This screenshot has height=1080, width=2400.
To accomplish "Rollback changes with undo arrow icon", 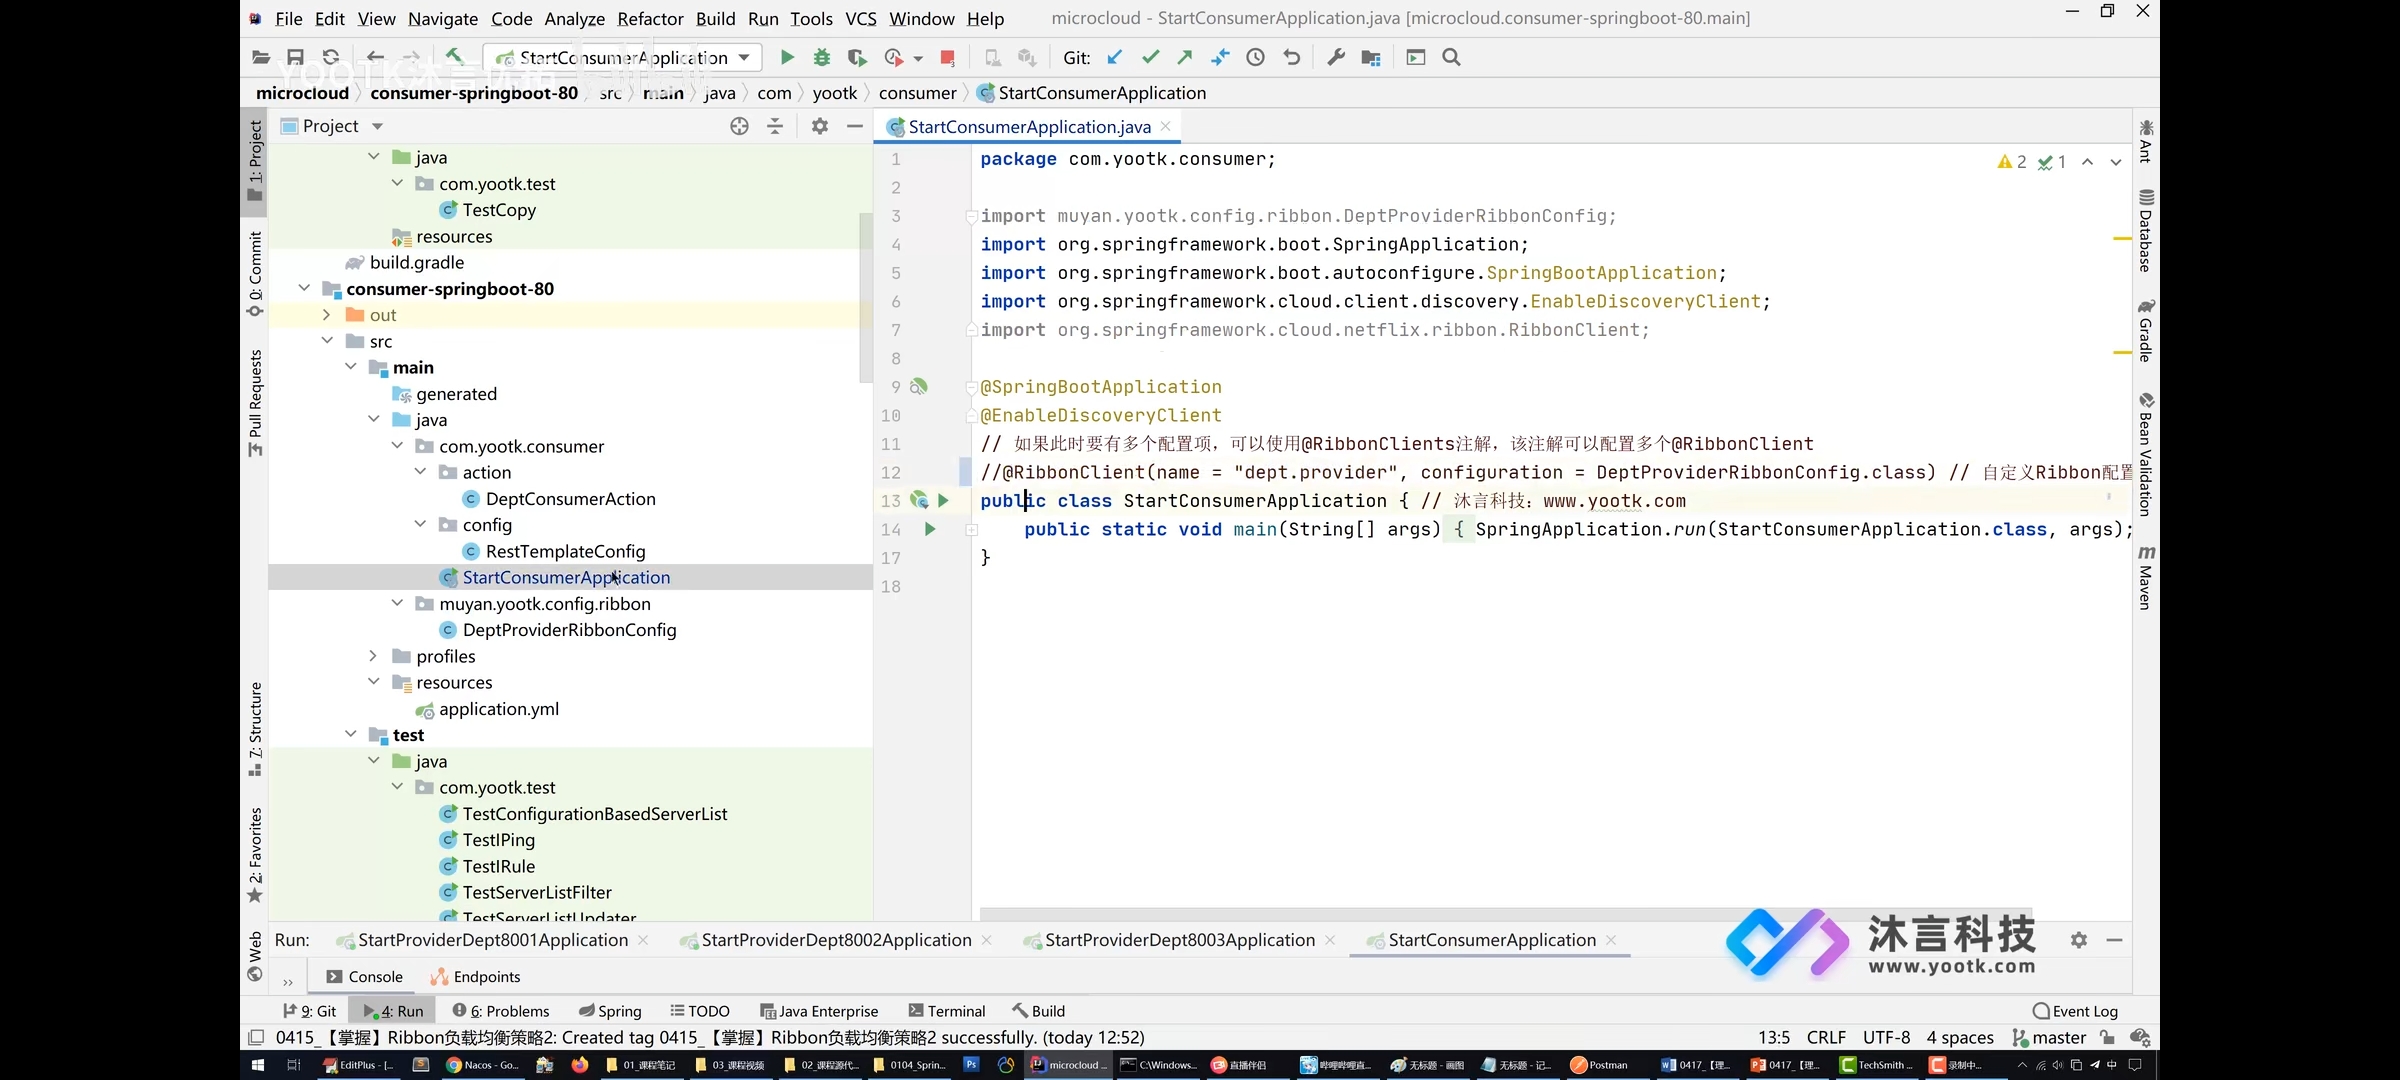I will [x=1292, y=58].
